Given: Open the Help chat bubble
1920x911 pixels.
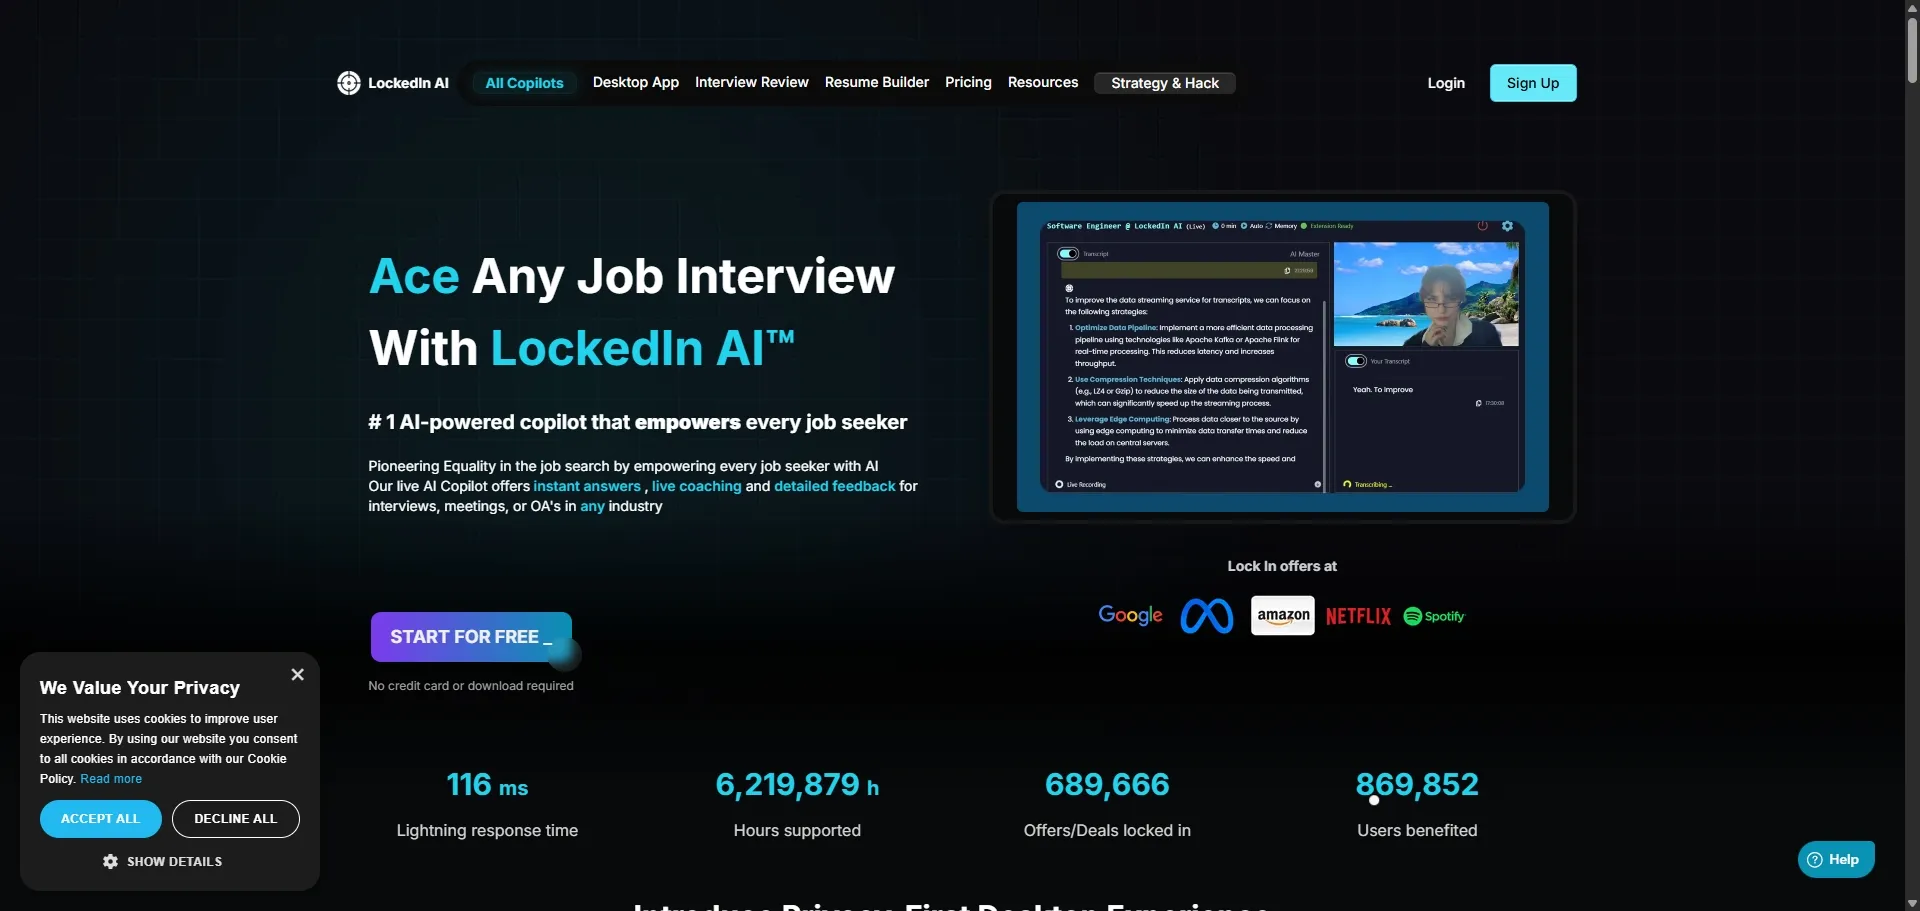Looking at the screenshot, I should 1837,858.
